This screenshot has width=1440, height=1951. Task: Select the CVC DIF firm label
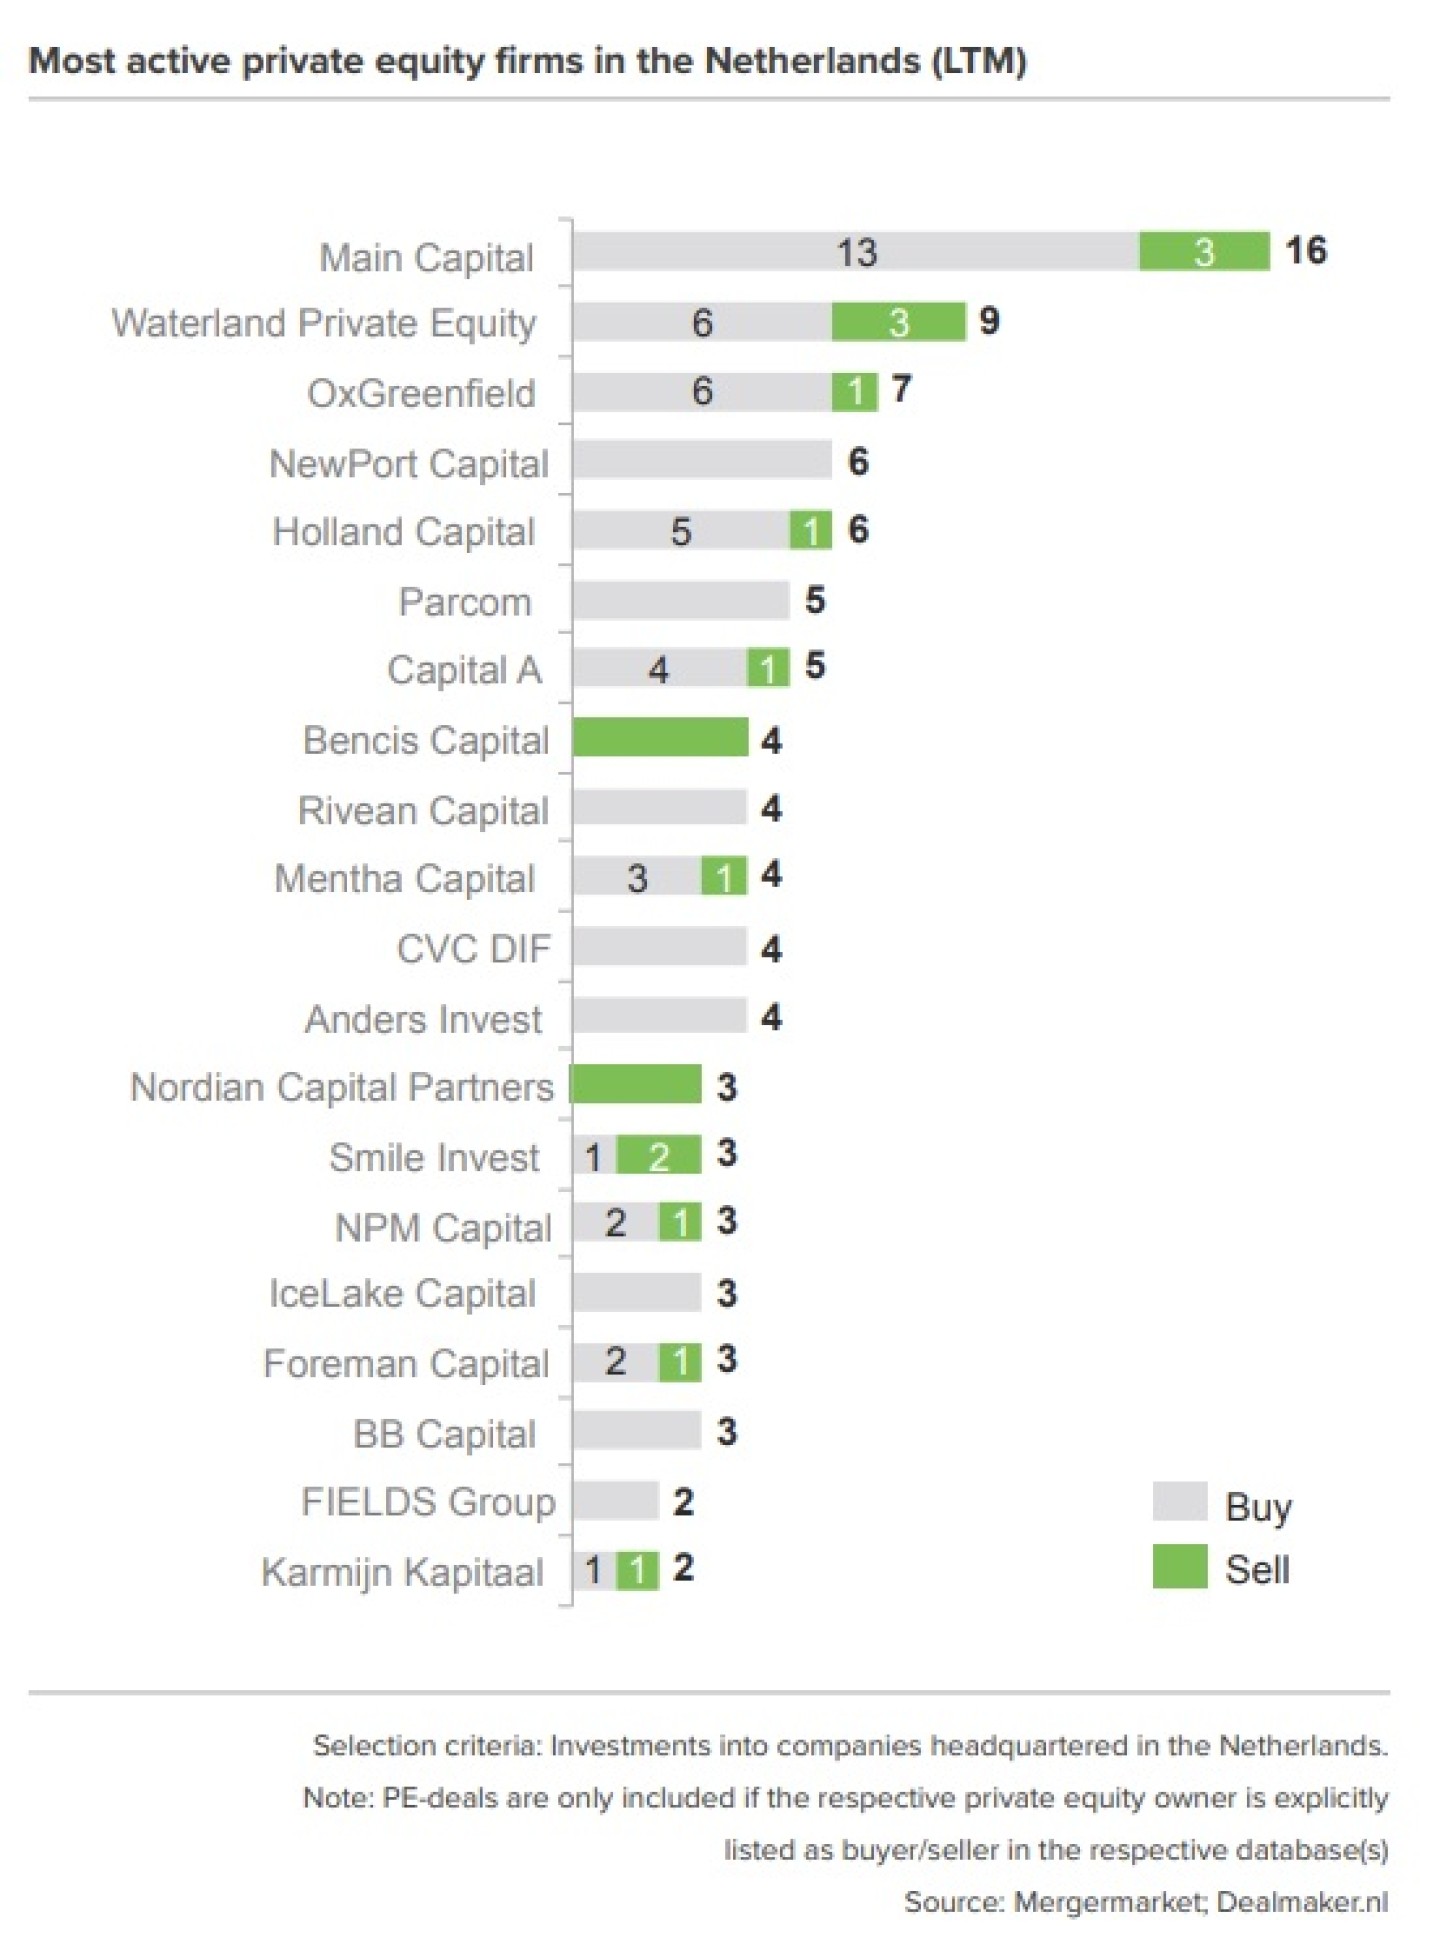473,948
